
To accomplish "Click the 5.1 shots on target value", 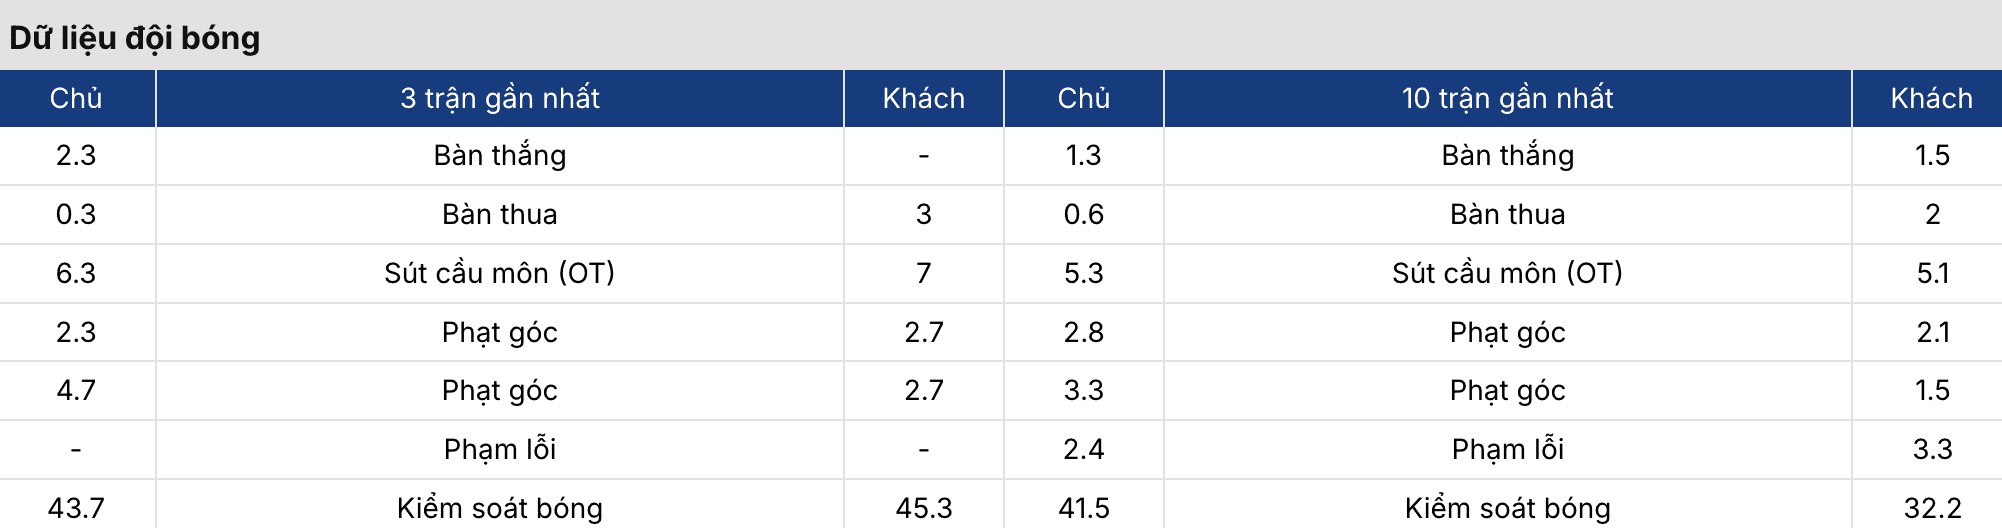I will point(1932,273).
